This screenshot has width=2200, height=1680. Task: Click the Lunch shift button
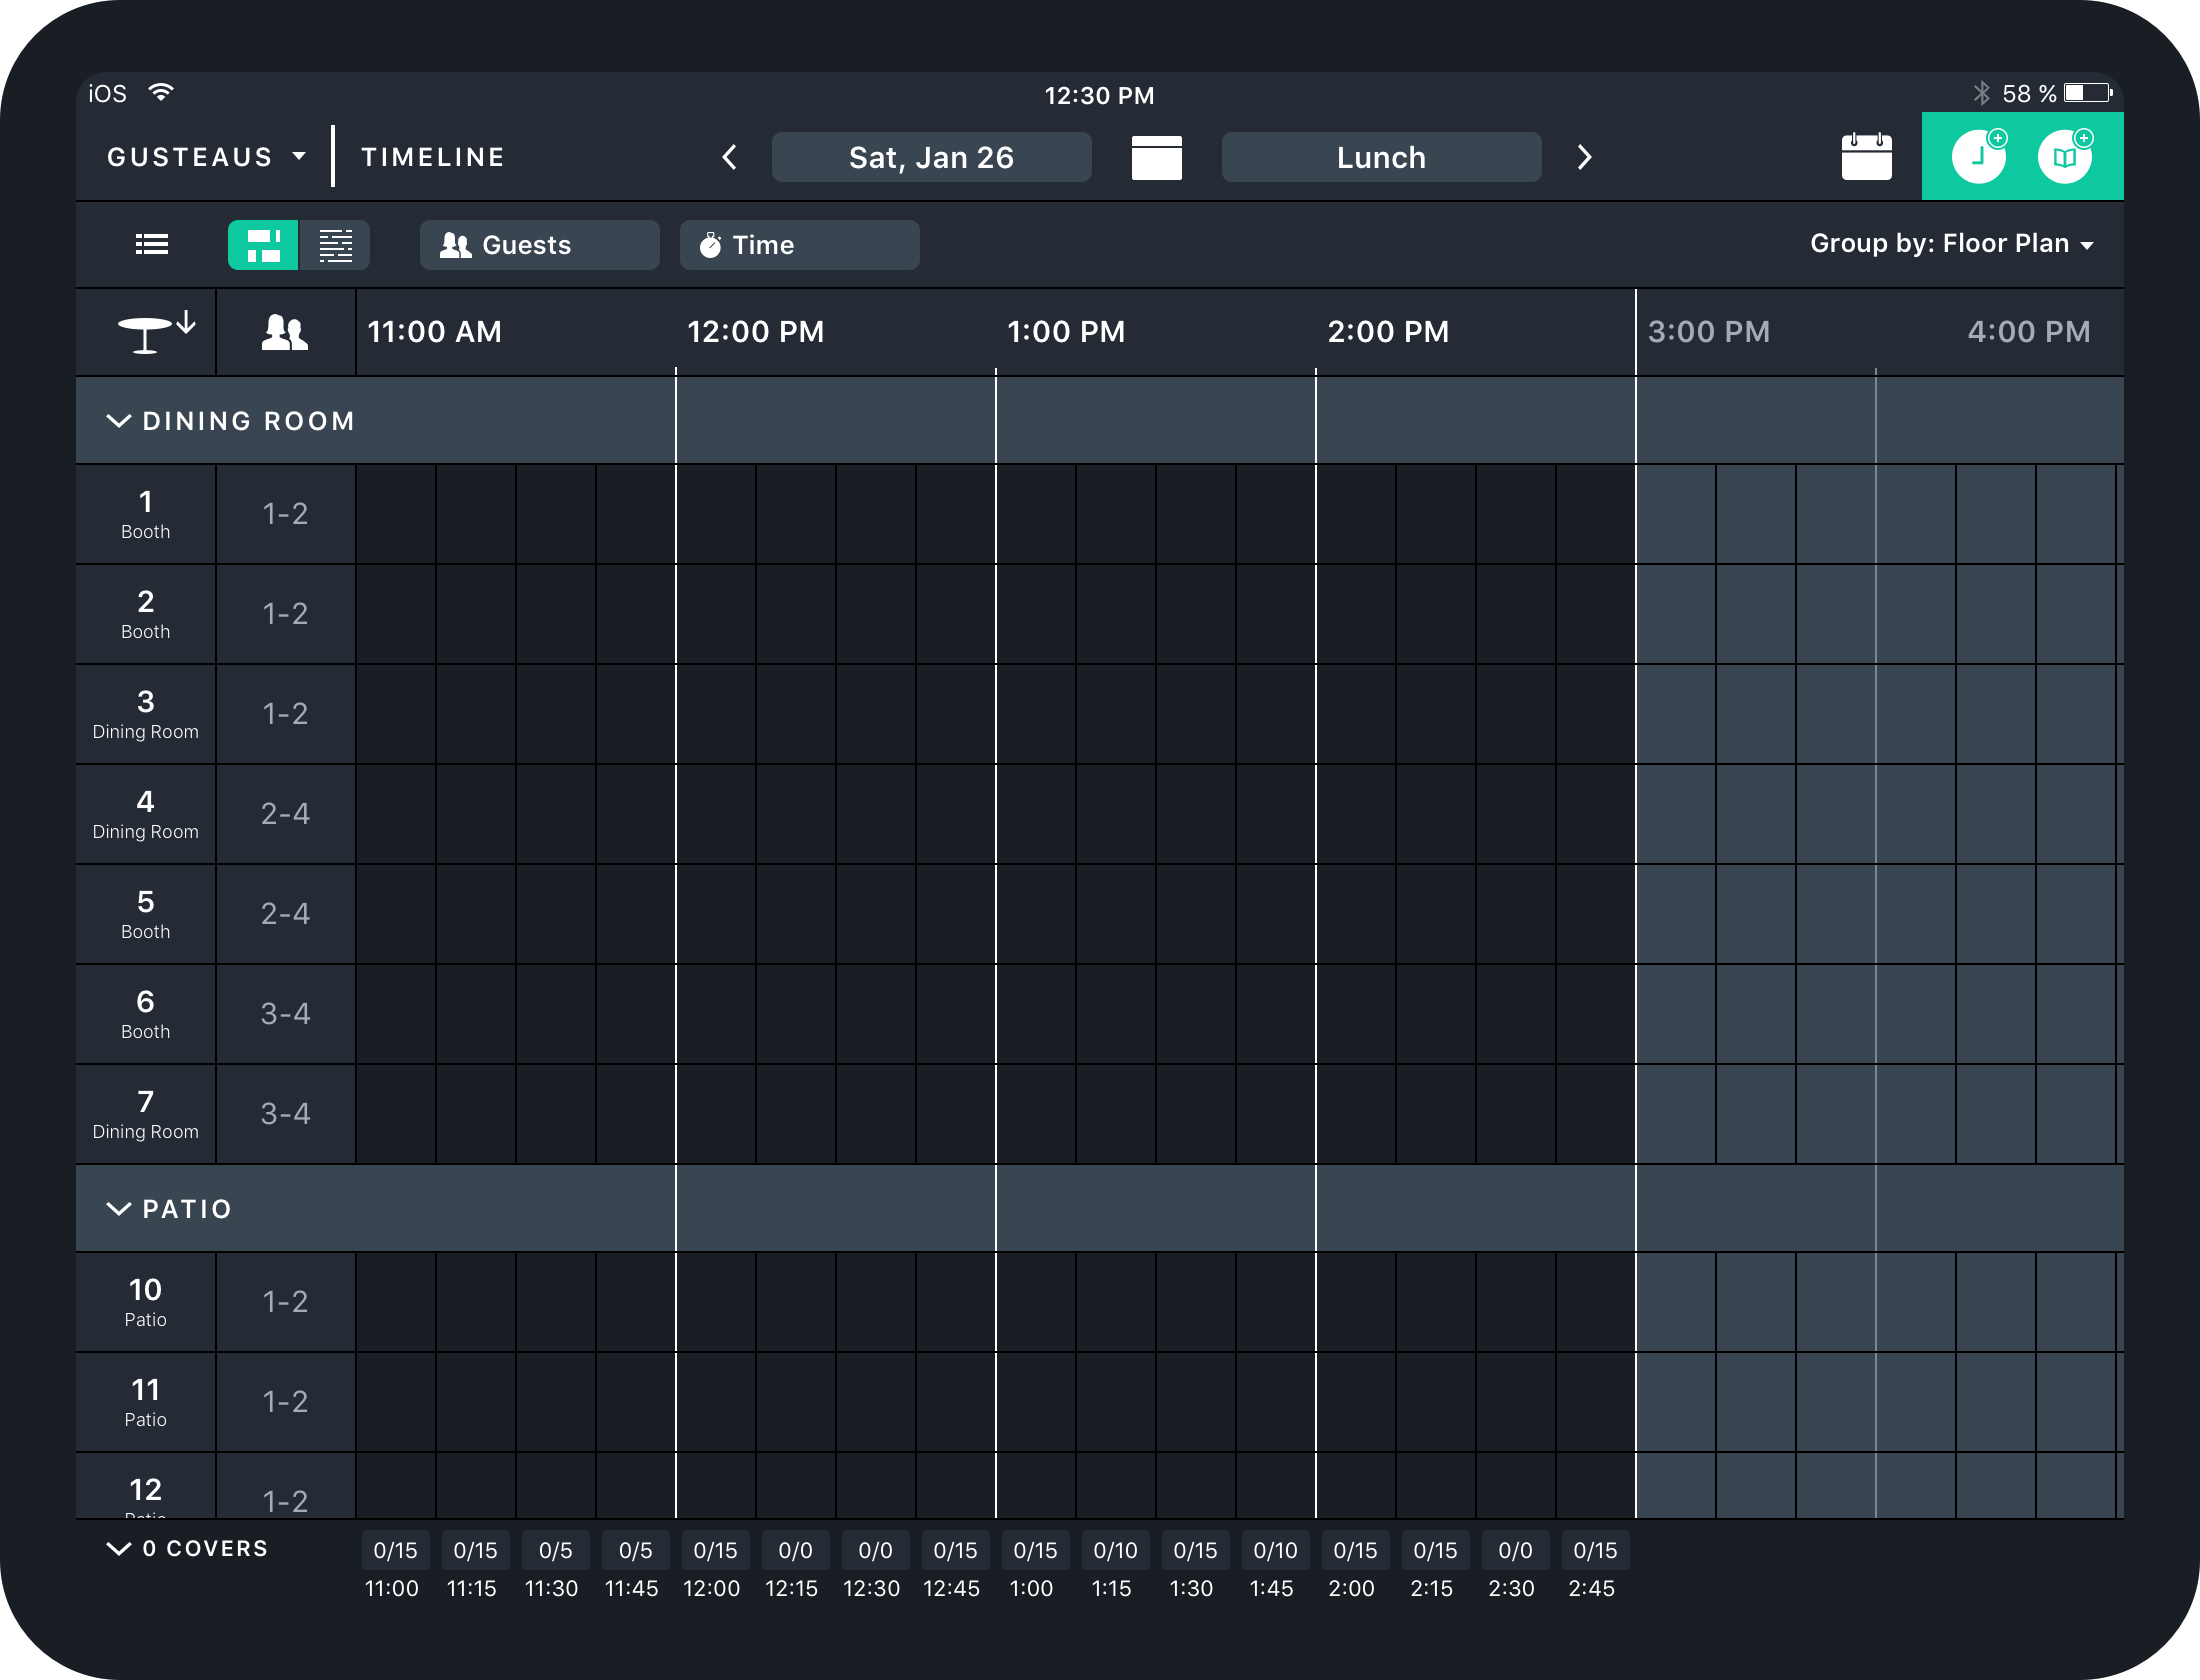(x=1381, y=157)
